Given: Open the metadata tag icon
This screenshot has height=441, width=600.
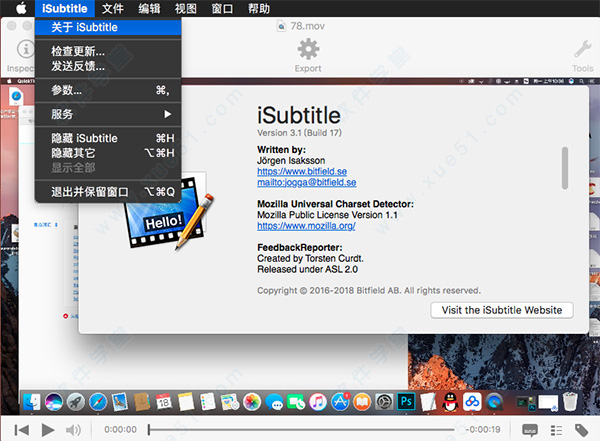Looking at the screenshot, I should click(x=581, y=430).
